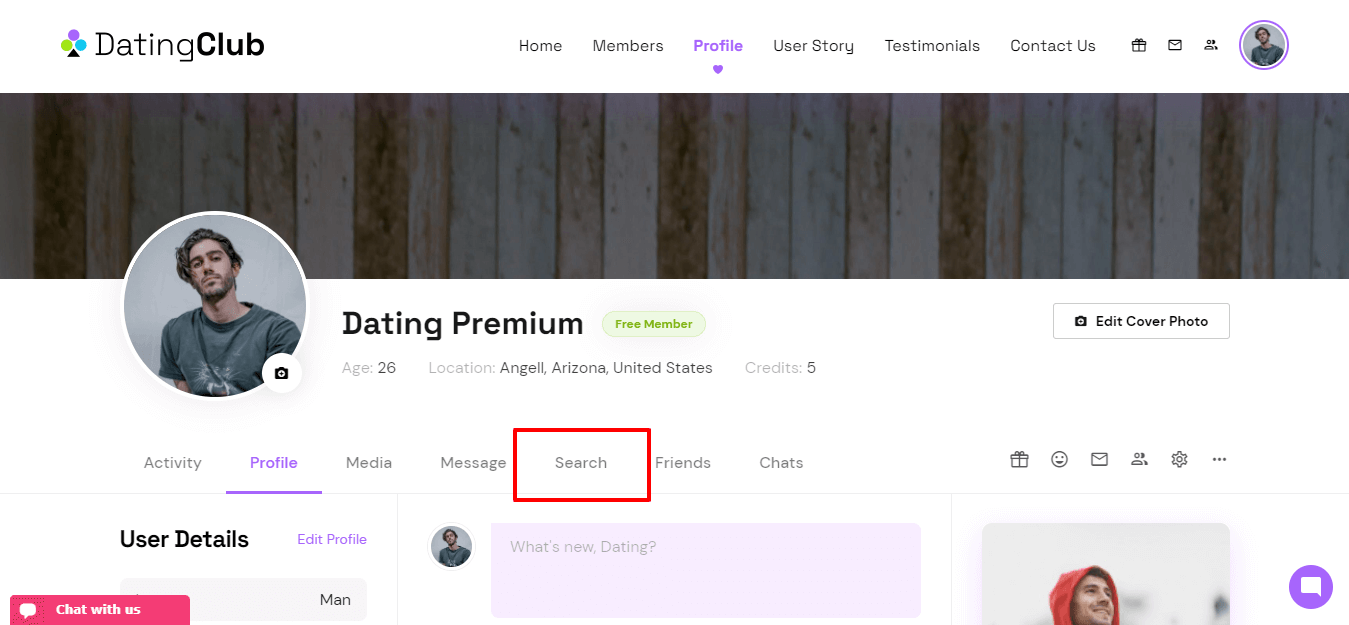Switch to the Media tab
The width and height of the screenshot is (1349, 625).
coord(369,463)
